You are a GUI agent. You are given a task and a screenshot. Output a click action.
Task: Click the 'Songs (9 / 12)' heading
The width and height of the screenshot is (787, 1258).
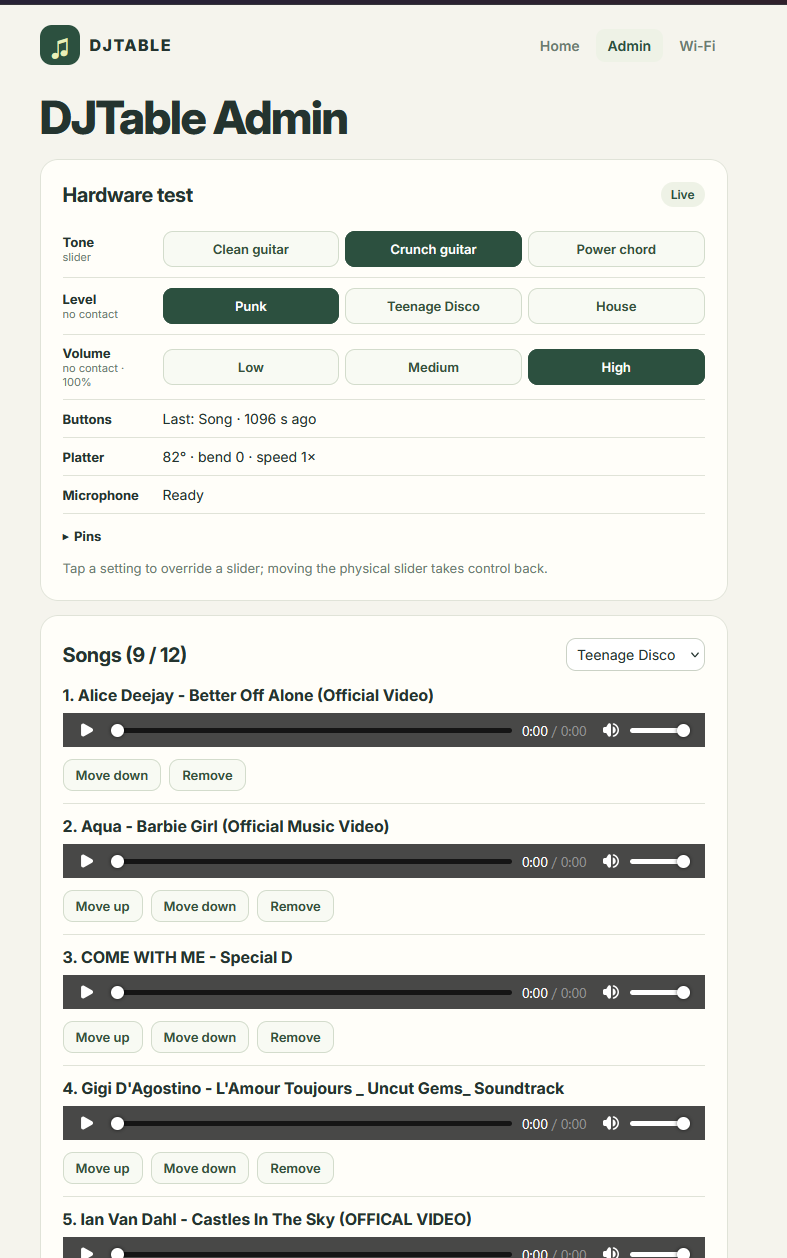pos(125,655)
